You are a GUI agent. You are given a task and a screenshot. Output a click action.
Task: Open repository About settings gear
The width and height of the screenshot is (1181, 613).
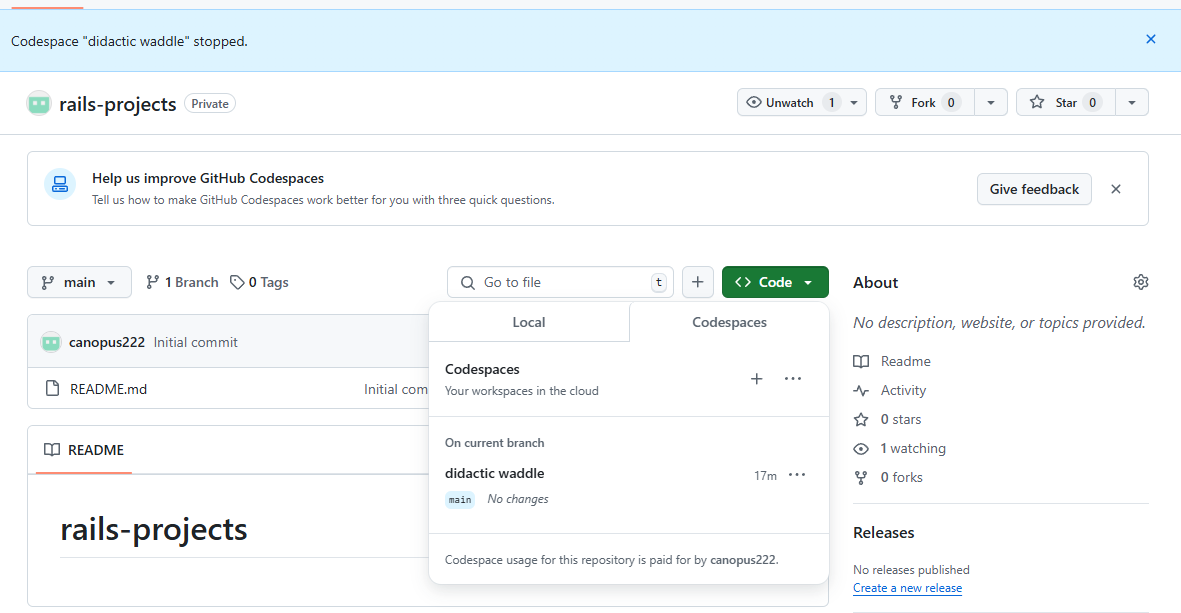click(1140, 283)
